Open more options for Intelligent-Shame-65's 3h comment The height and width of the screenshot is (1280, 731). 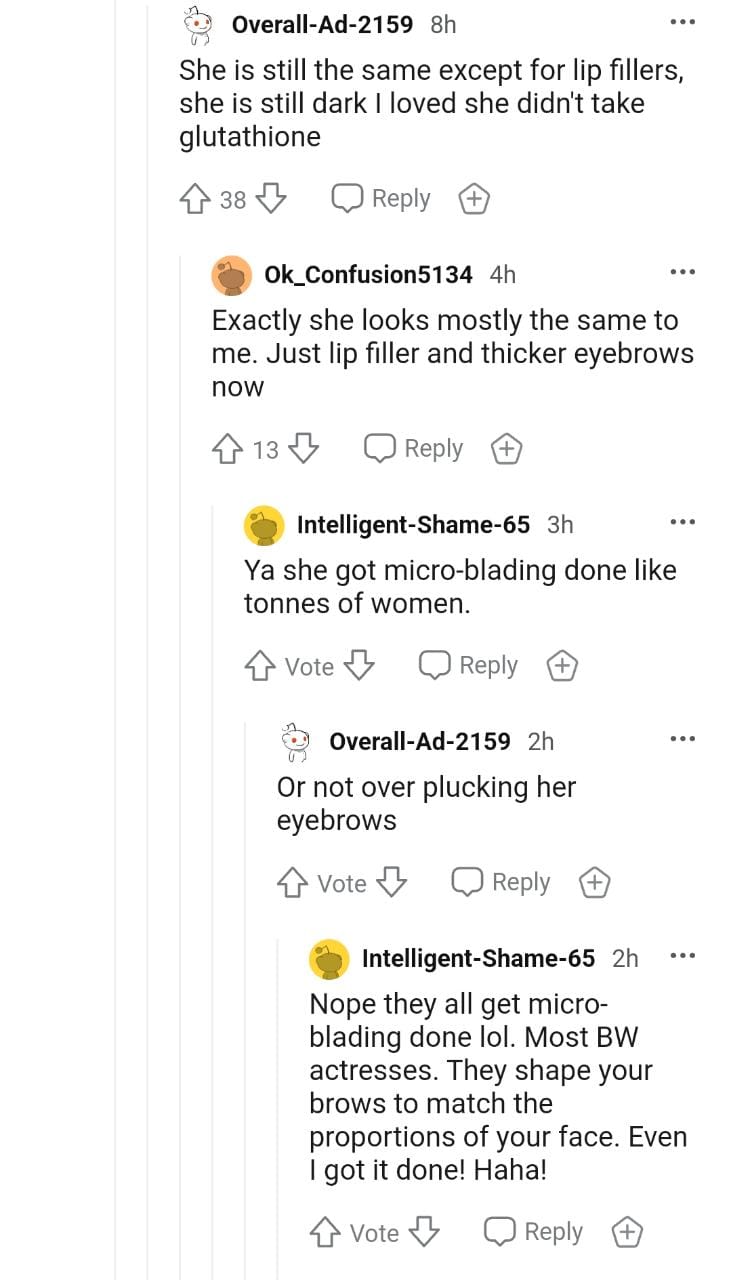point(683,522)
